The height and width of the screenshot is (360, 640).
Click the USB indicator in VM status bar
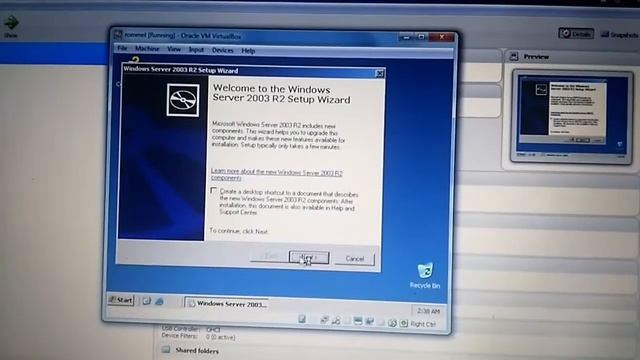[x=336, y=321]
